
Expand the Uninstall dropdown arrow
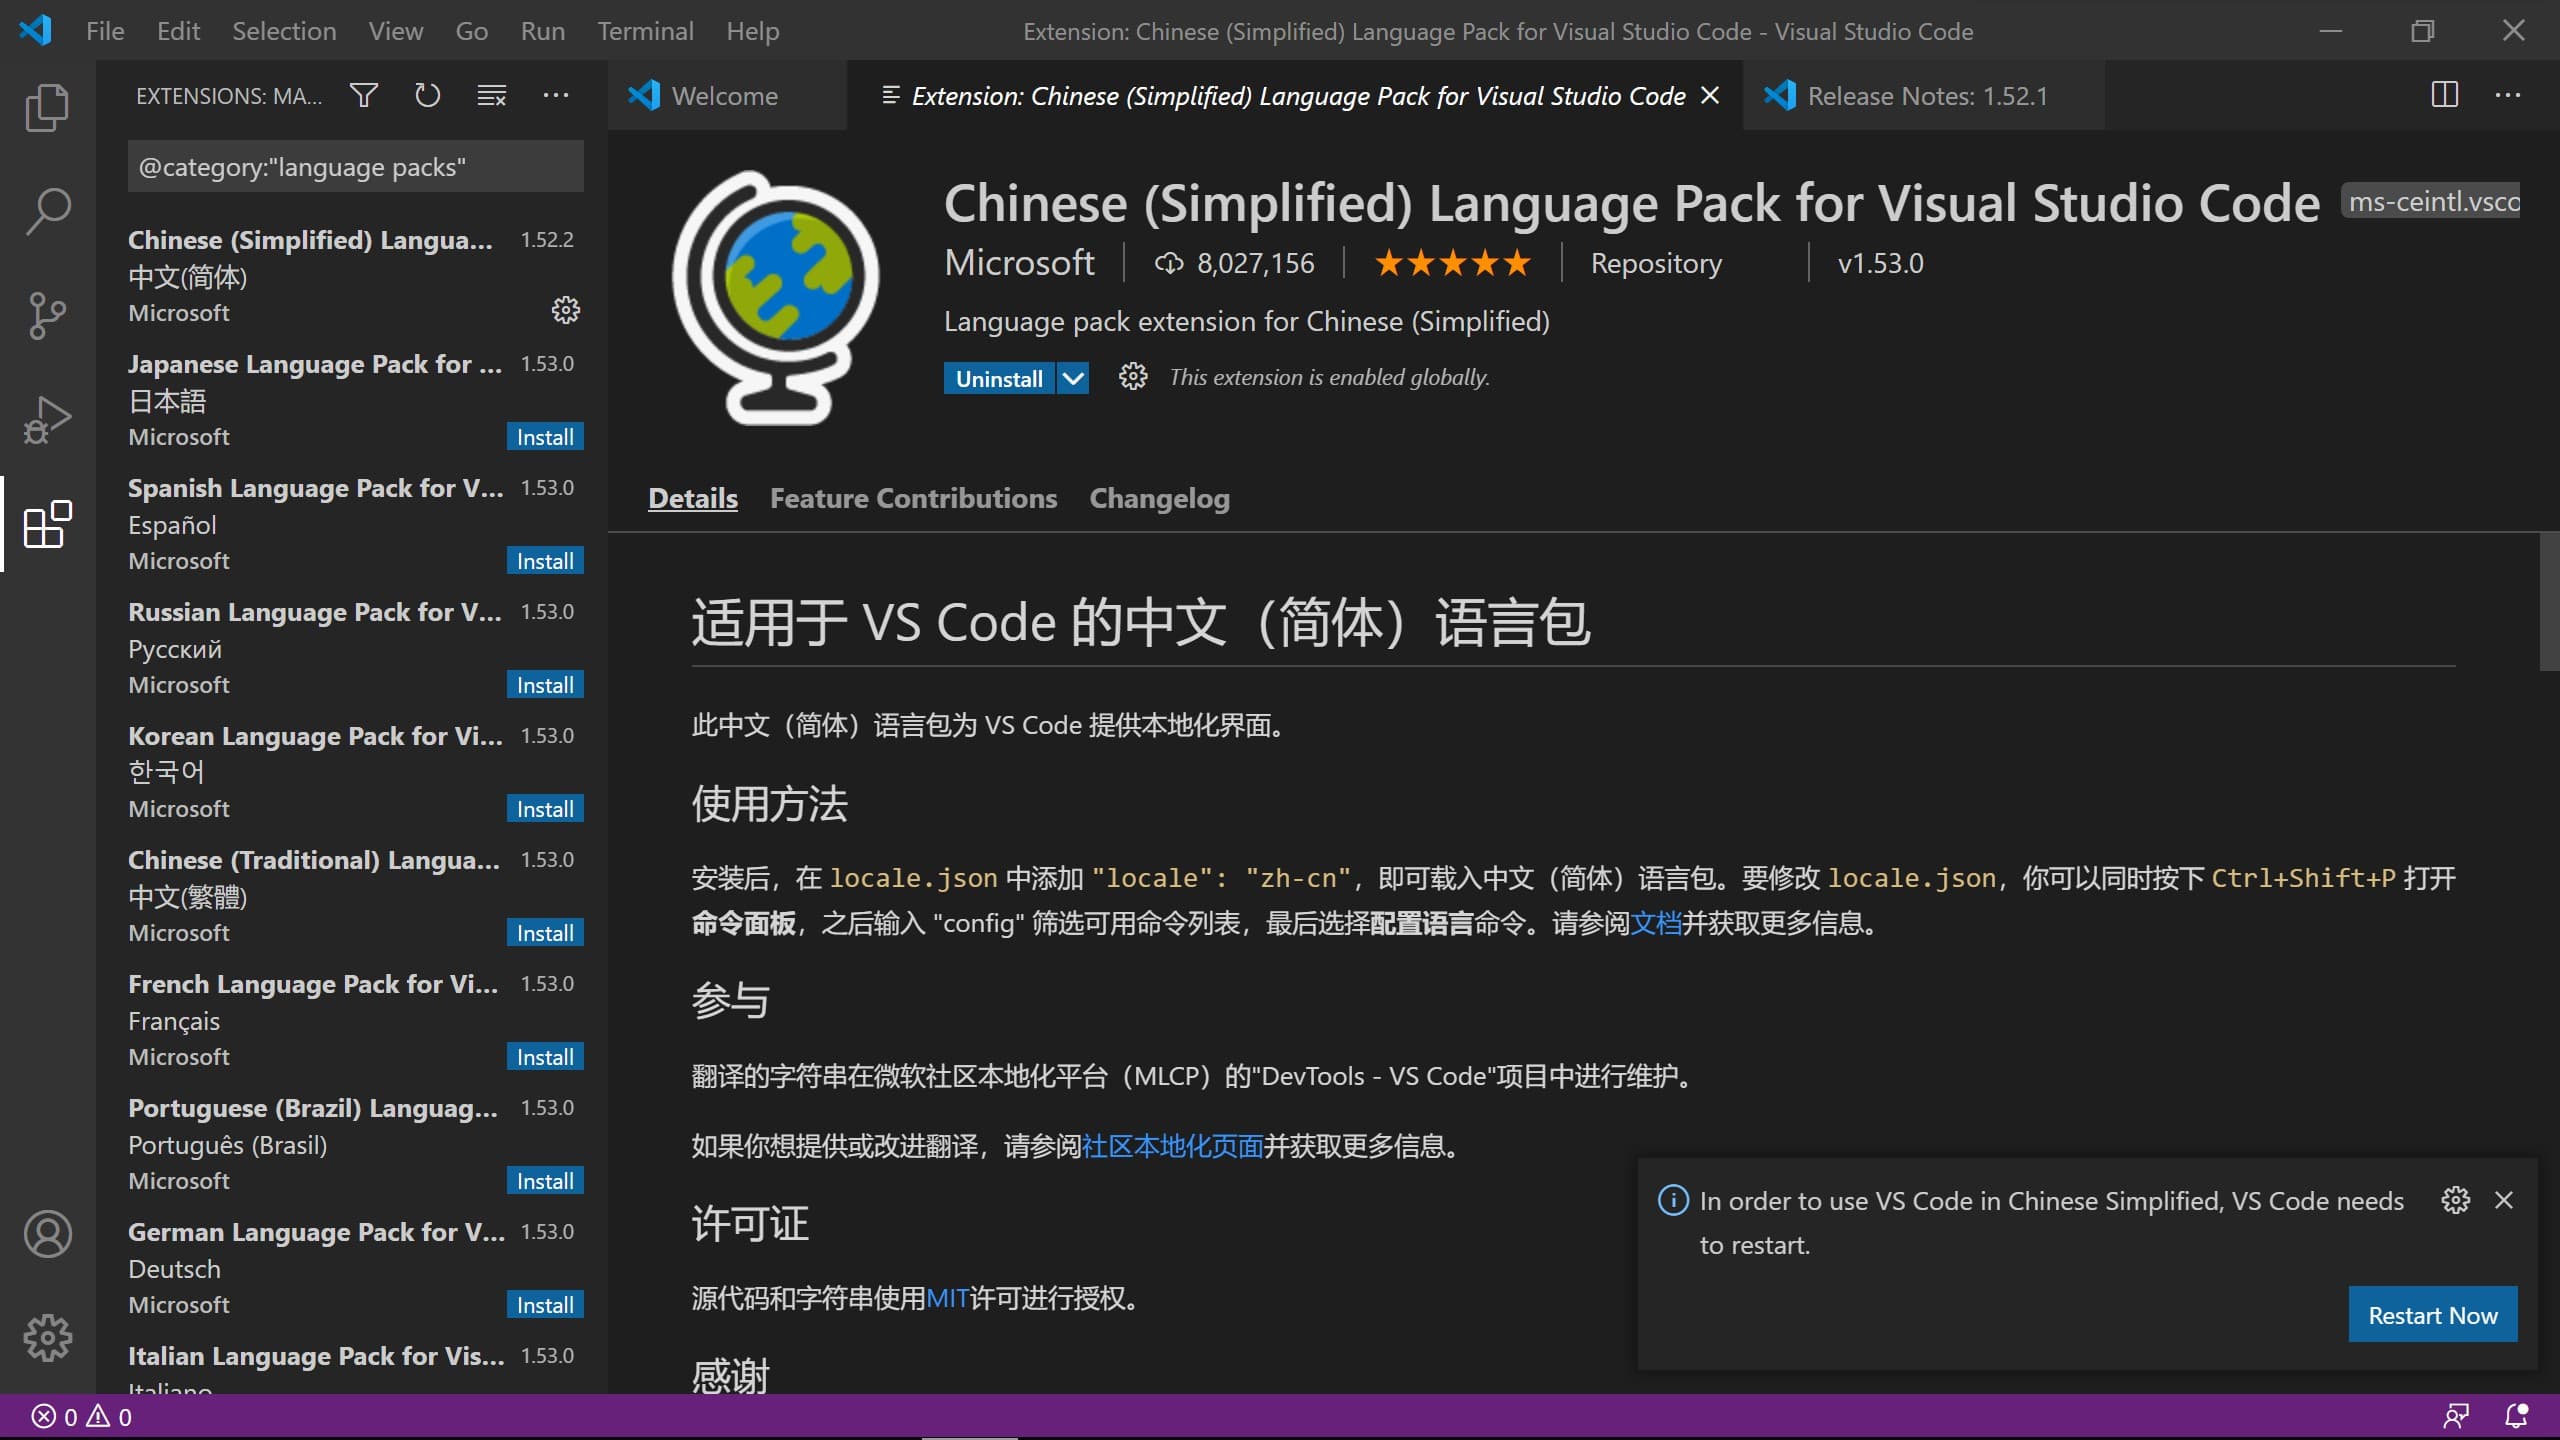pyautogui.click(x=1073, y=378)
